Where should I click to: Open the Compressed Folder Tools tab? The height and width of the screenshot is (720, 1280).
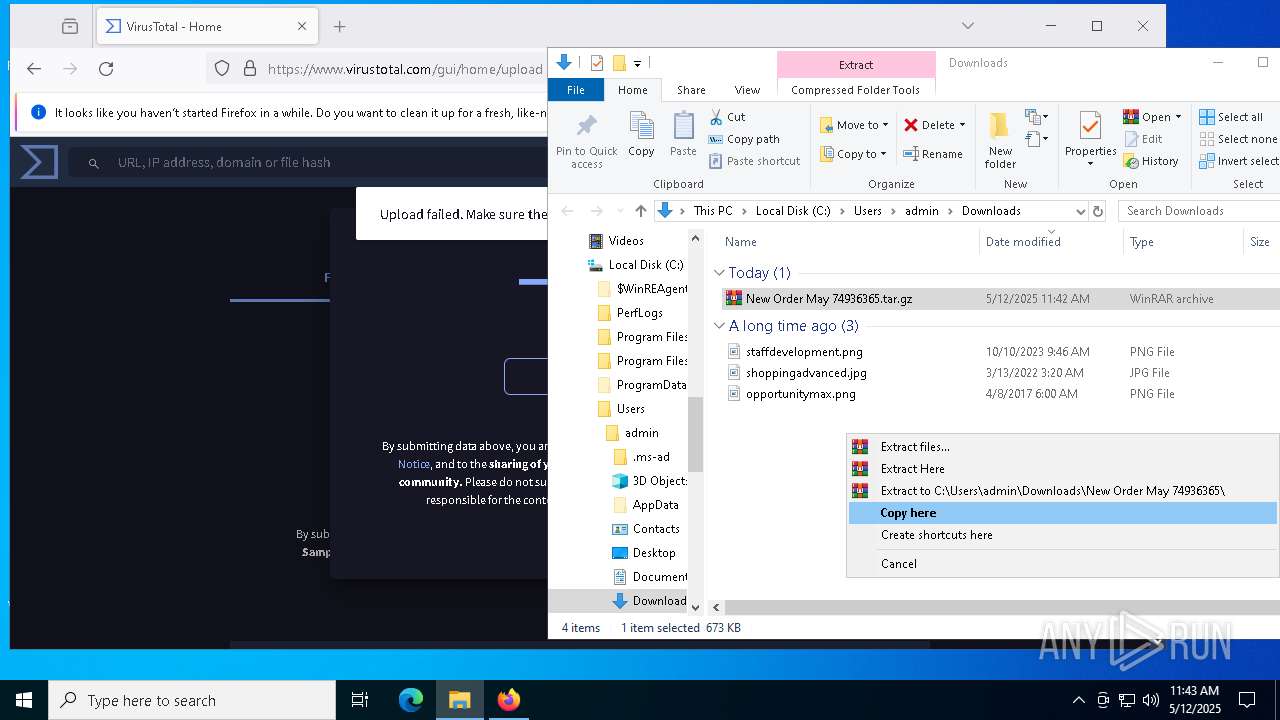click(x=855, y=90)
